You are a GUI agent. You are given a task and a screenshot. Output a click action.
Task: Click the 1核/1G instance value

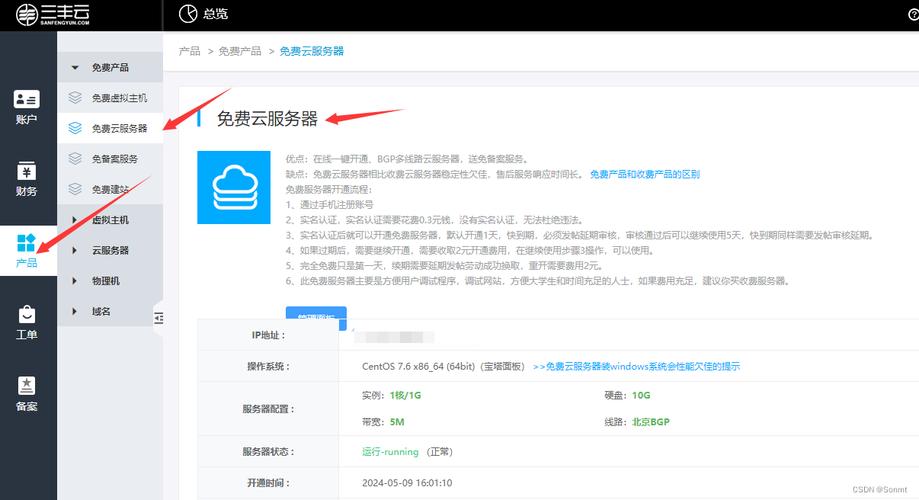click(406, 395)
